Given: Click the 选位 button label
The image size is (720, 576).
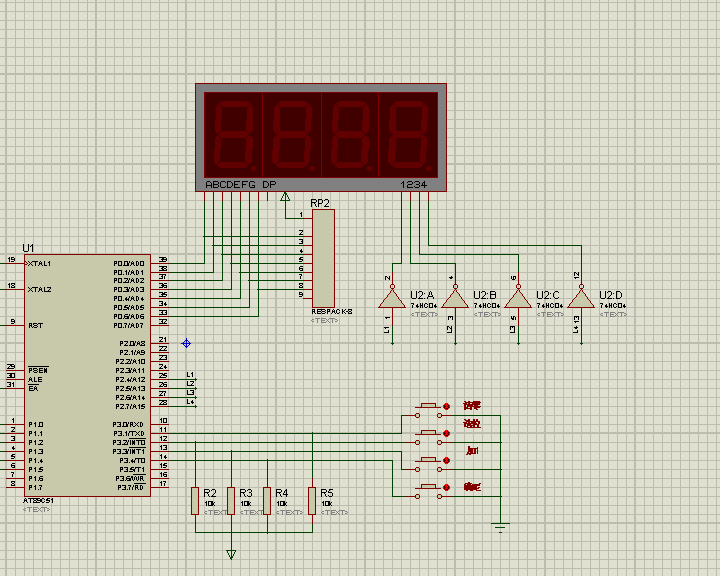Looking at the screenshot, I should (472, 424).
